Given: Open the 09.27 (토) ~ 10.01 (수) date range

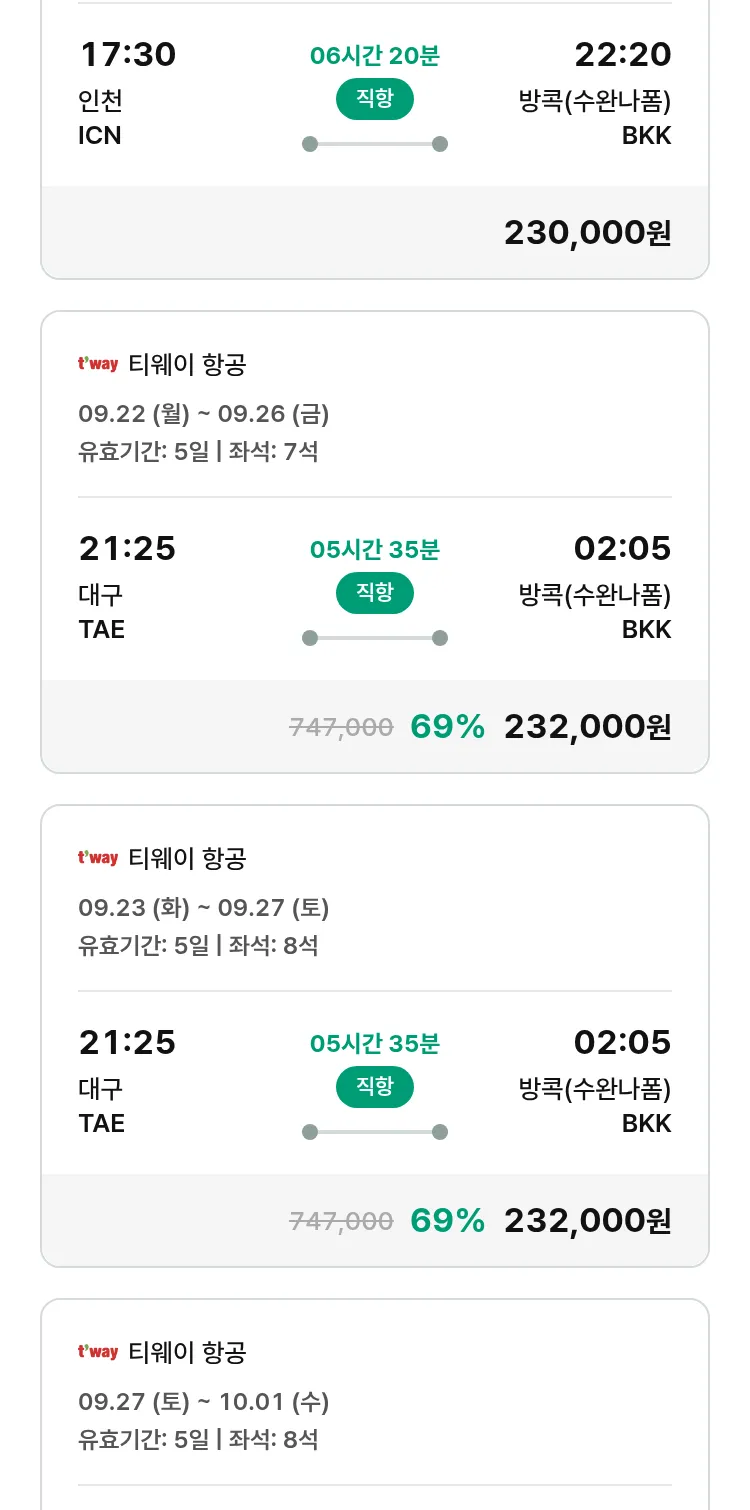Looking at the screenshot, I should (204, 1402).
